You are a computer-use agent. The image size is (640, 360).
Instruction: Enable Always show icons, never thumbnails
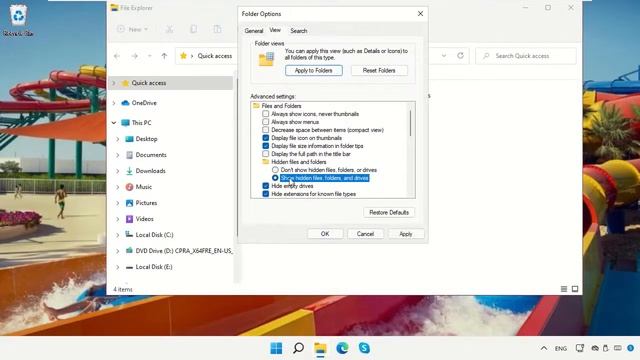point(266,114)
